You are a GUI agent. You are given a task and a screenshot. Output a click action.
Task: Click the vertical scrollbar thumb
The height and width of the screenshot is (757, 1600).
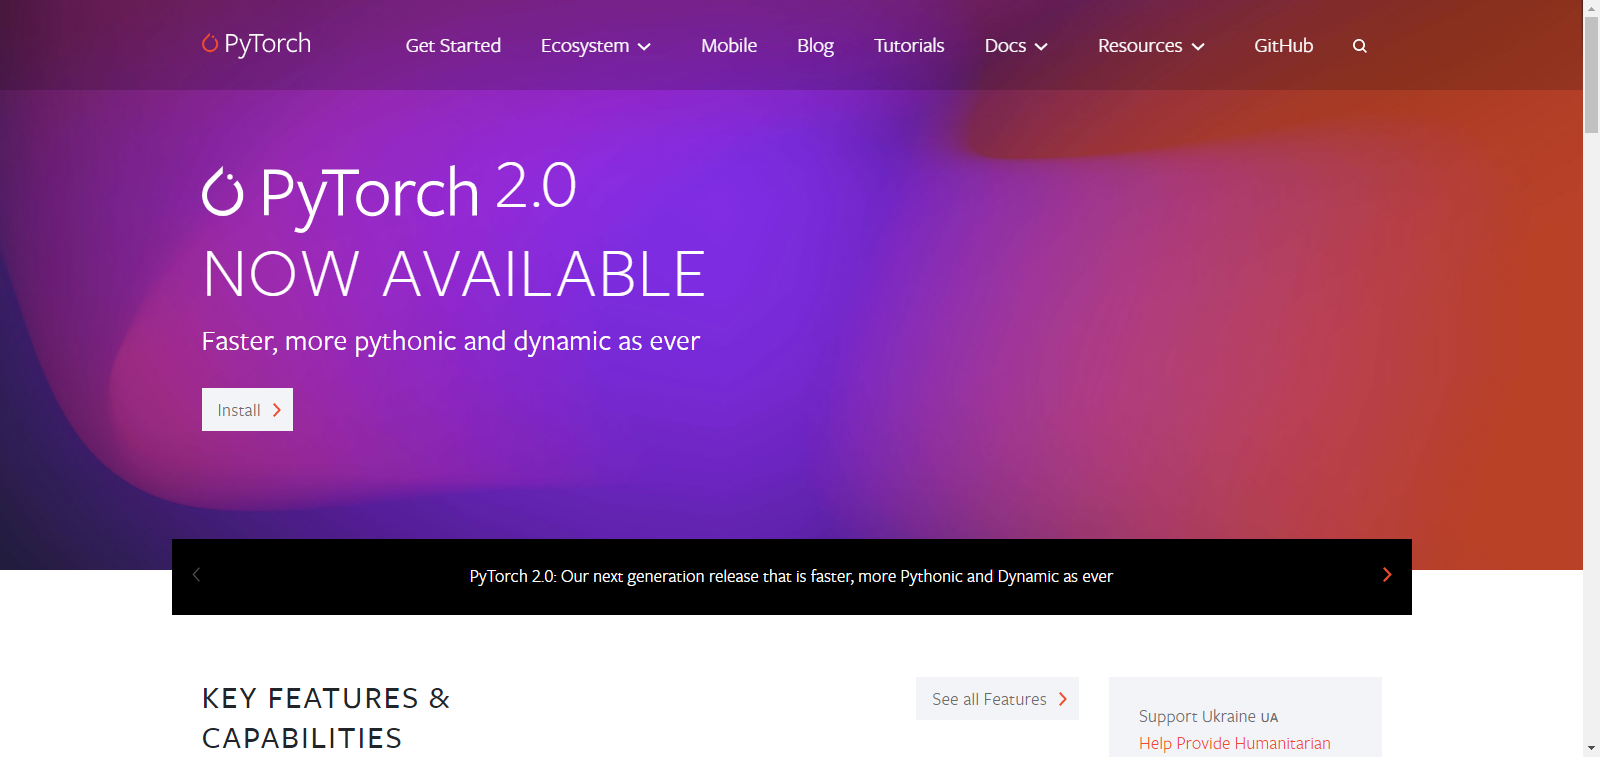tap(1591, 75)
